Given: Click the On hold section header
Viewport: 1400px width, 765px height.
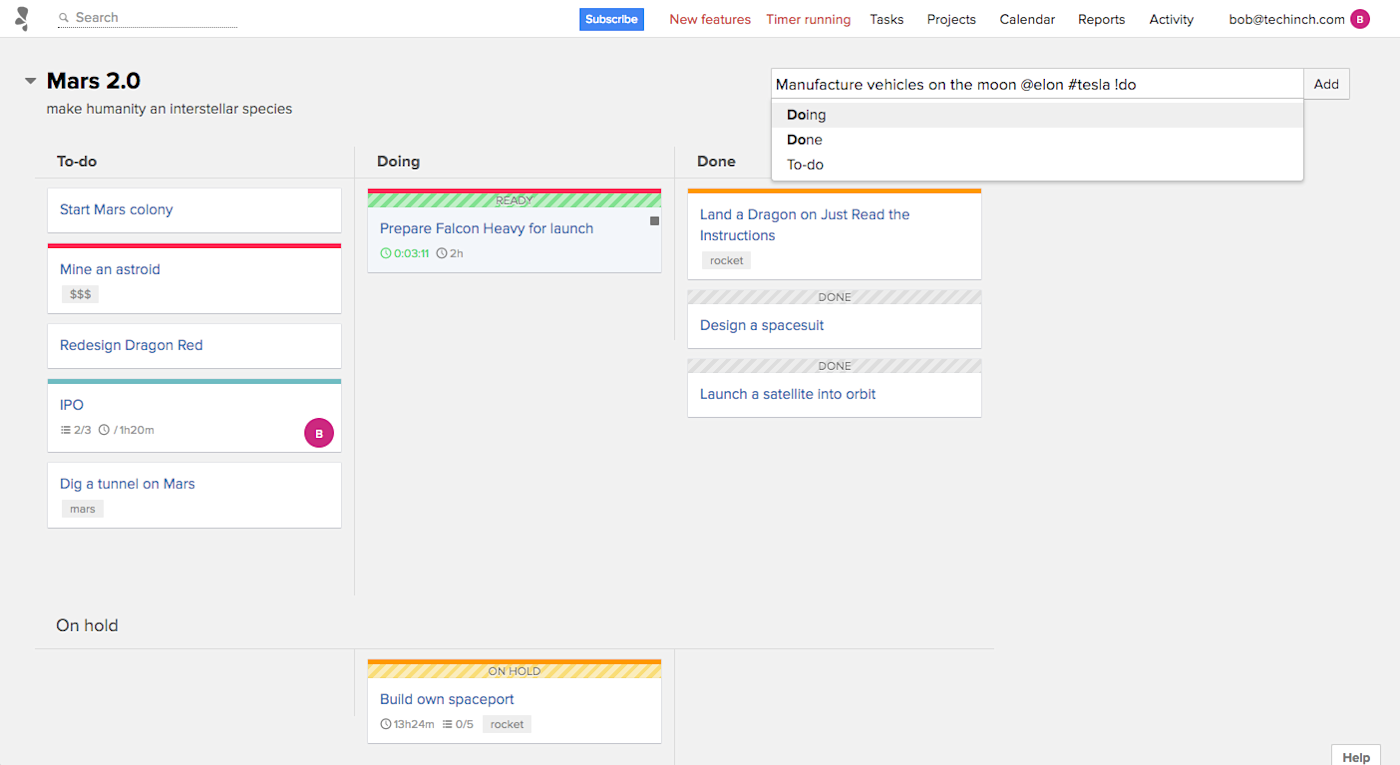Looking at the screenshot, I should [x=87, y=626].
